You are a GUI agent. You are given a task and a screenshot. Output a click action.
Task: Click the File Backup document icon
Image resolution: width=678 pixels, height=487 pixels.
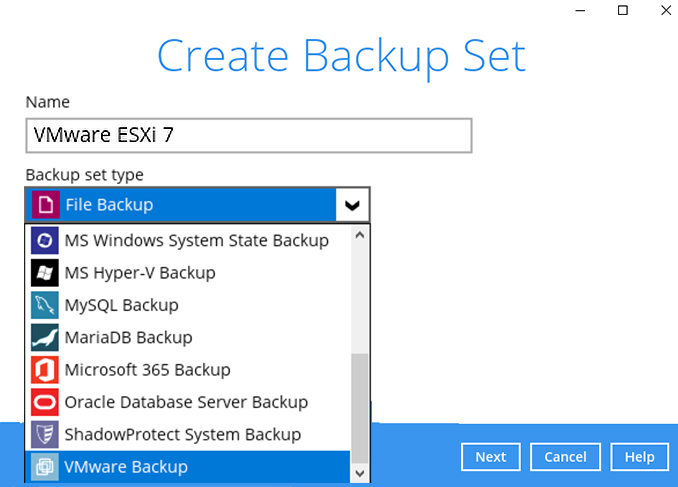(46, 205)
